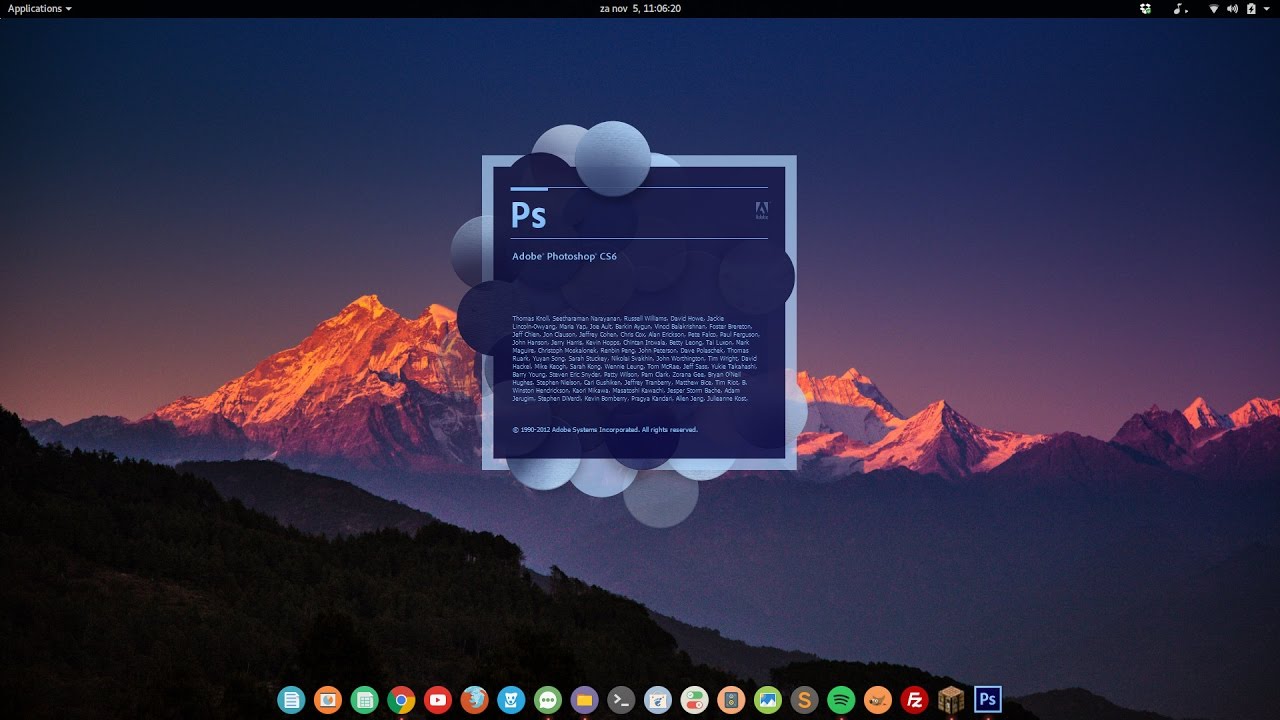Launch the green spreadsheet app in dock
Image resolution: width=1280 pixels, height=720 pixels.
tap(365, 700)
